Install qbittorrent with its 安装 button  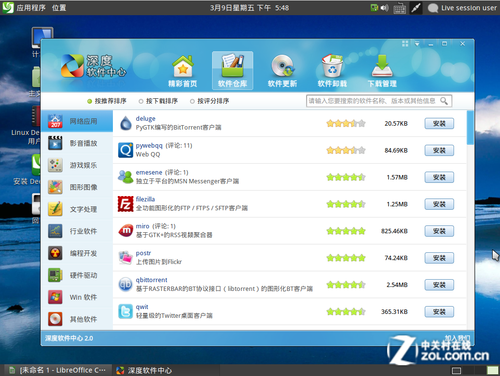click(439, 285)
